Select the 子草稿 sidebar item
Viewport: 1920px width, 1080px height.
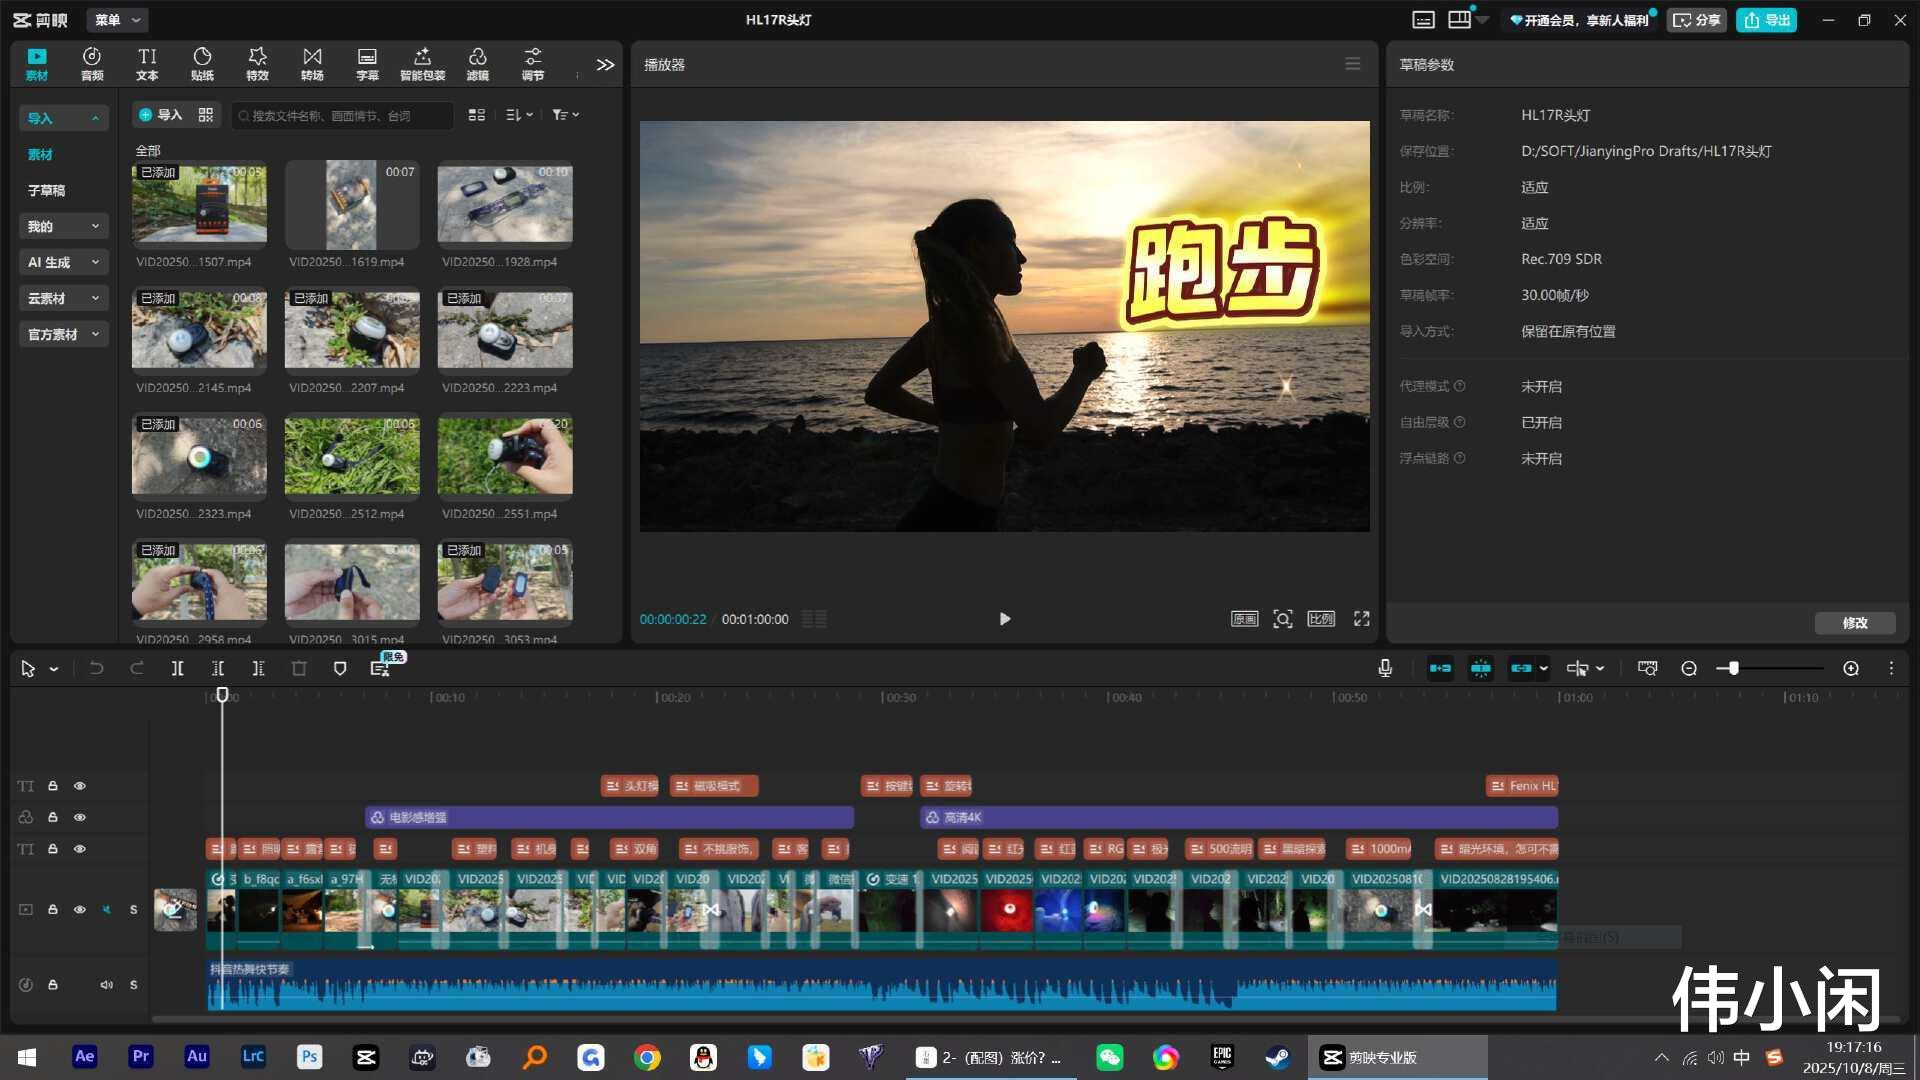46,190
